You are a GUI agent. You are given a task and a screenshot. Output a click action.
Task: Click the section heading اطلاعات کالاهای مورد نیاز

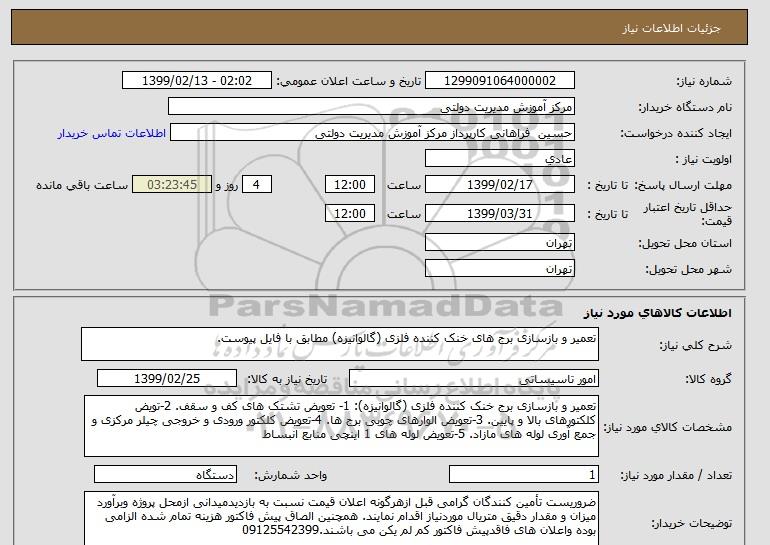(x=657, y=312)
